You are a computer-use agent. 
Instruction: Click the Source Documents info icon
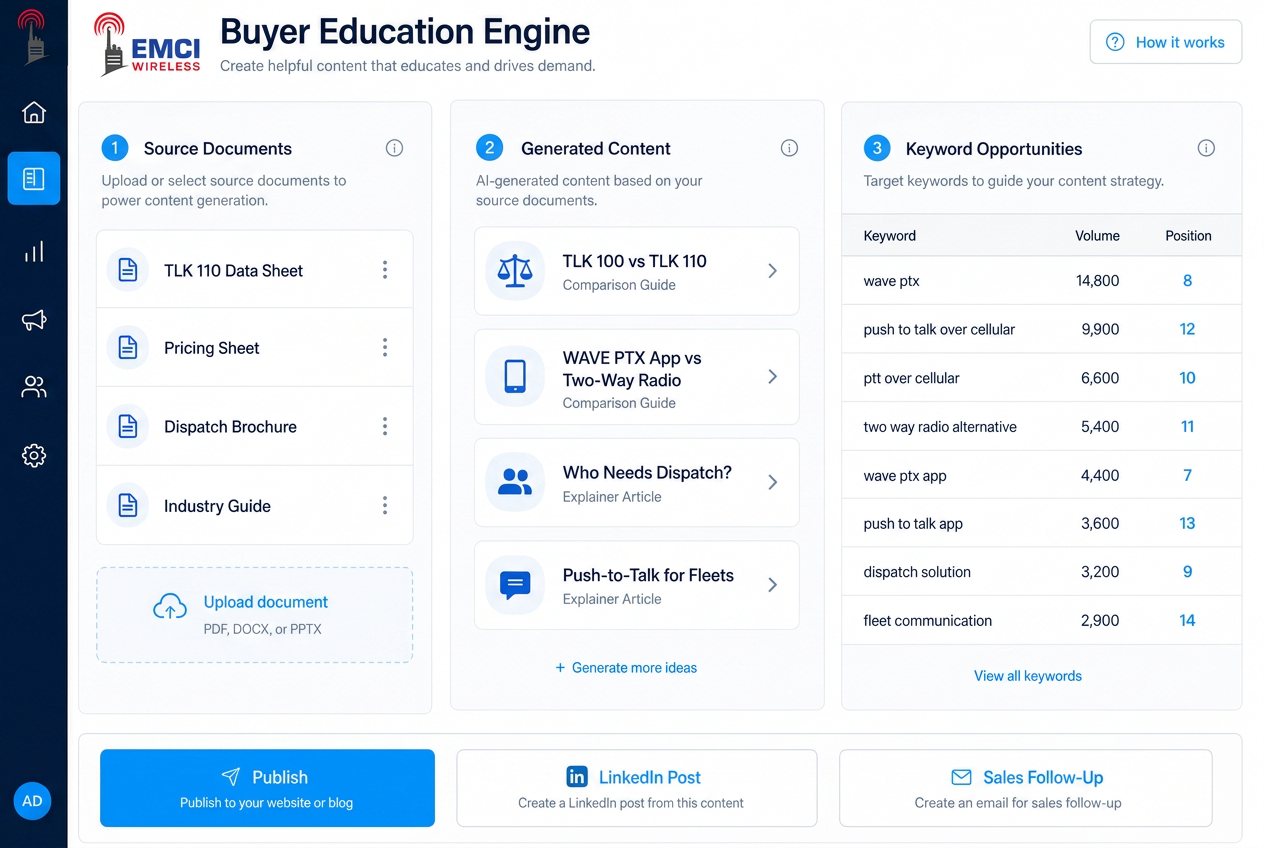coord(394,148)
